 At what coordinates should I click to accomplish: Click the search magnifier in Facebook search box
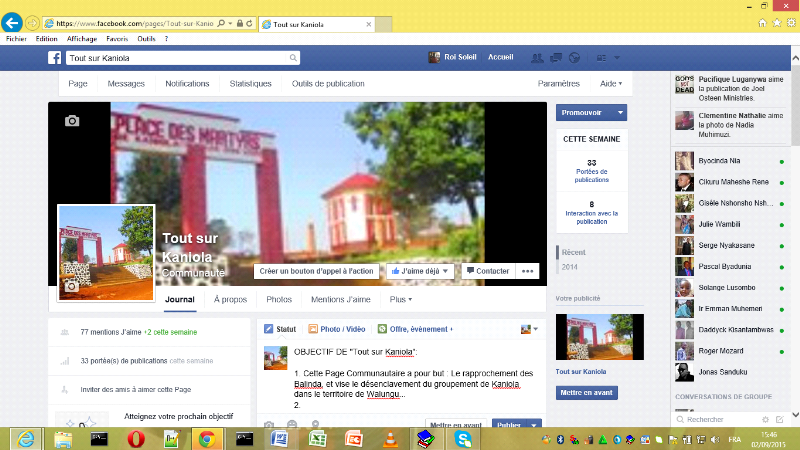(x=293, y=58)
